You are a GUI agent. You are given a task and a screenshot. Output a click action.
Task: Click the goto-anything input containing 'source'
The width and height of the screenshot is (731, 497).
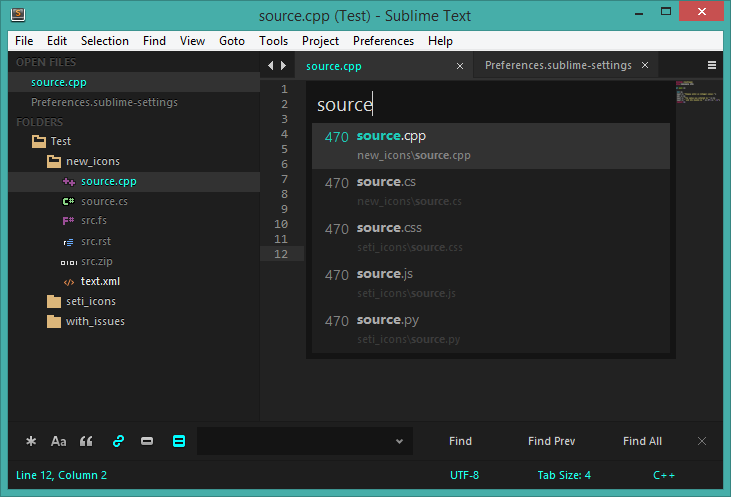click(x=491, y=104)
